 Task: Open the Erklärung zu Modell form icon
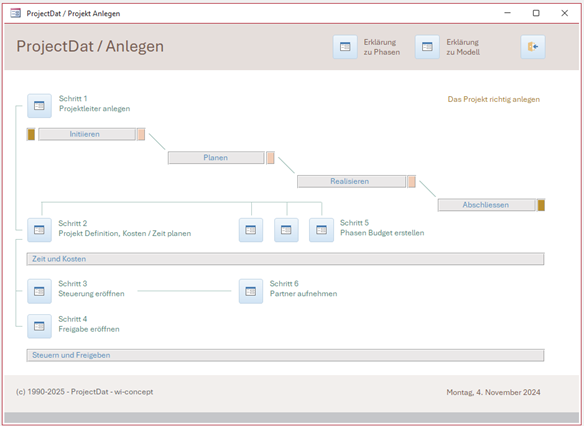click(427, 47)
